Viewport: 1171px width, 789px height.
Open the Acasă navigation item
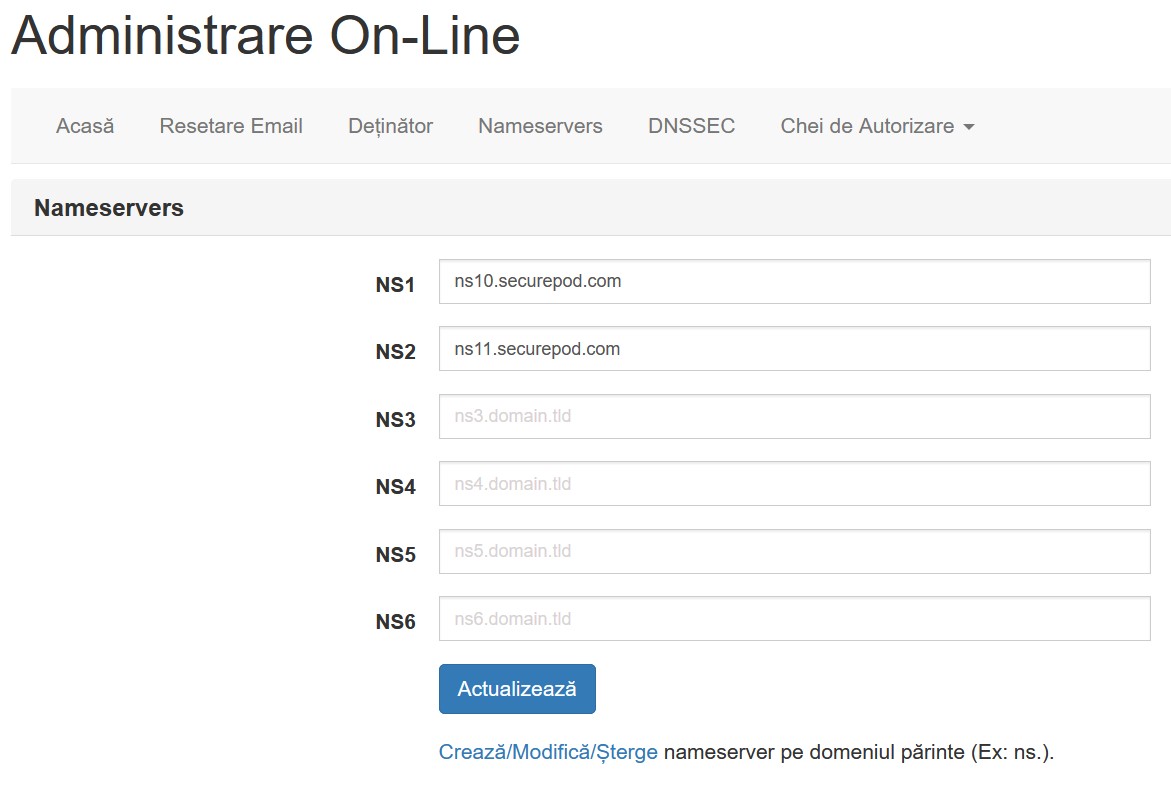click(x=85, y=126)
